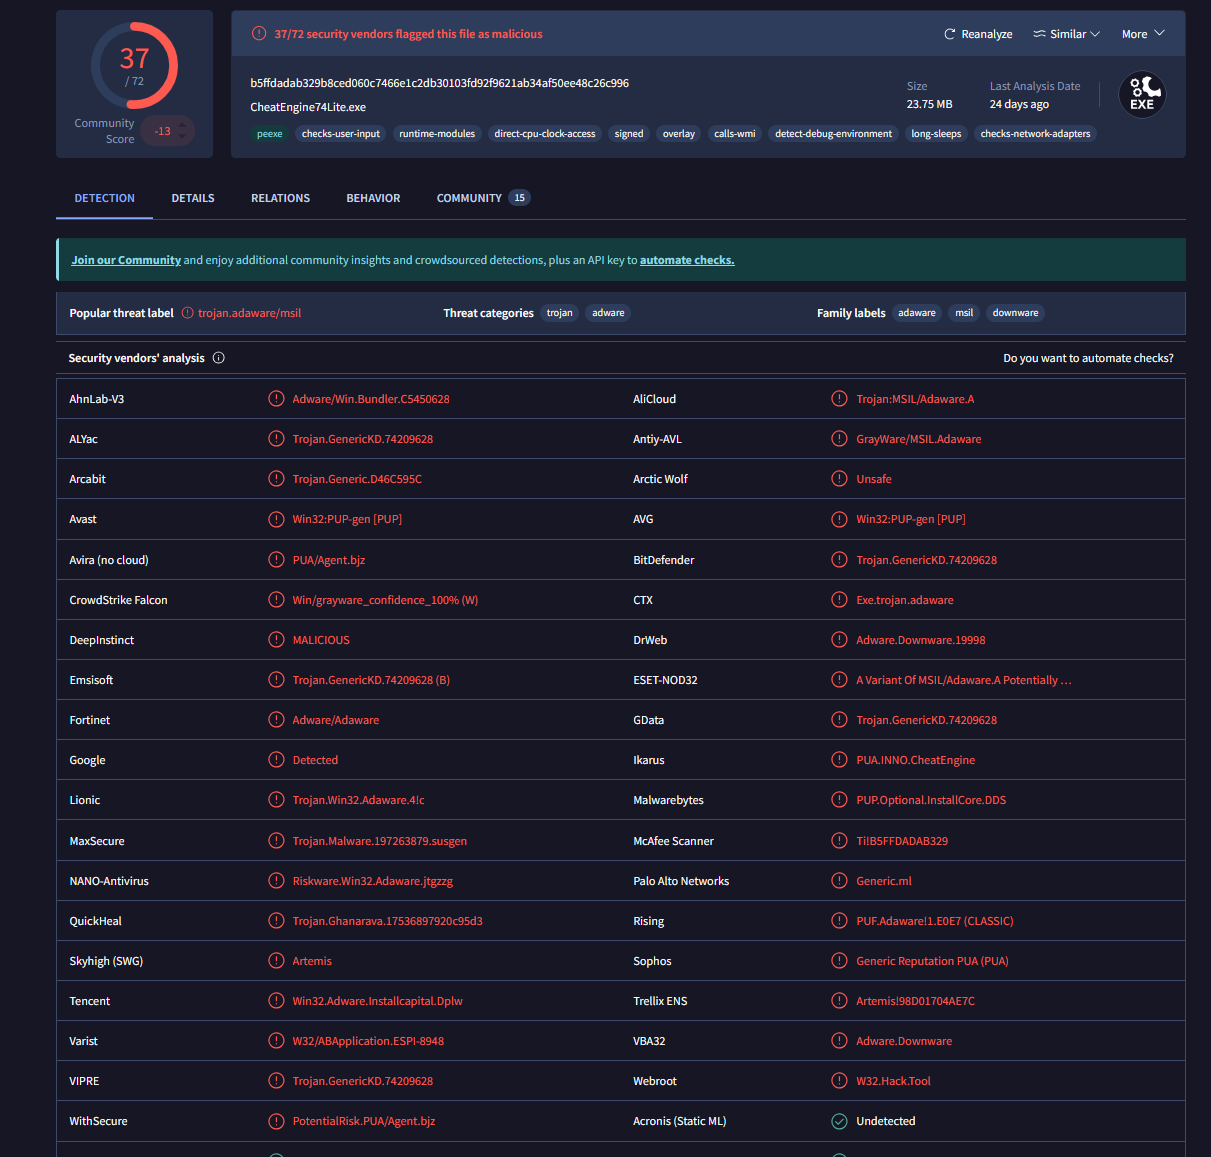The height and width of the screenshot is (1157, 1211).
Task: Vote community score up arrow
Action: click(183, 125)
